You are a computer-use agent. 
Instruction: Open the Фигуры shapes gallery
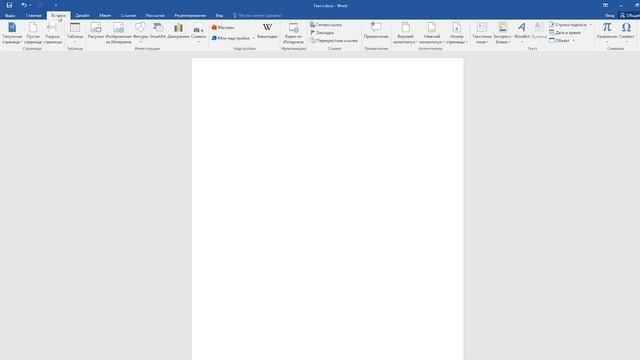coord(140,33)
